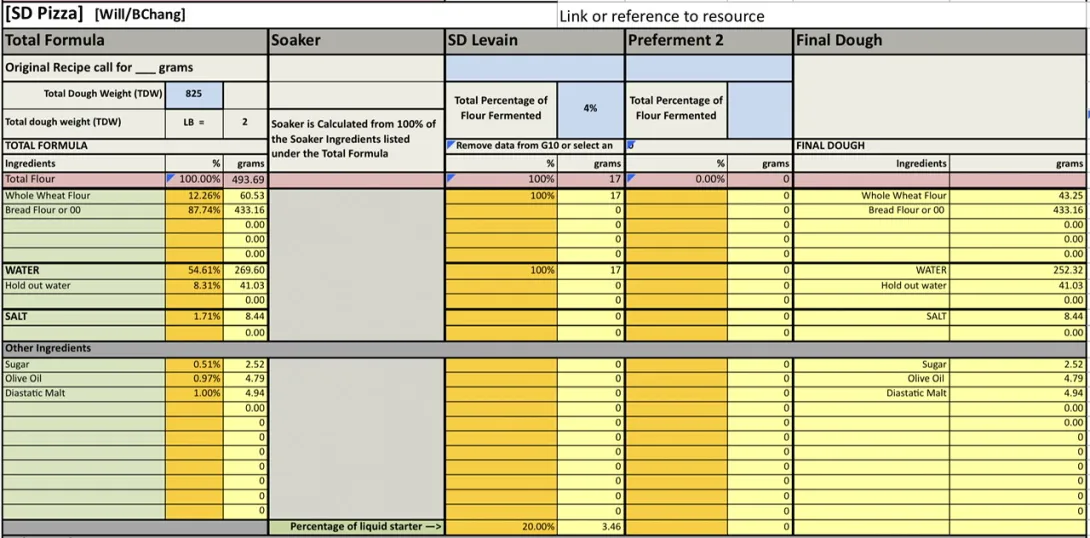This screenshot has width=1090, height=538.
Task: Select the liquid starter 20.00% cell
Action: pyautogui.click(x=501, y=526)
